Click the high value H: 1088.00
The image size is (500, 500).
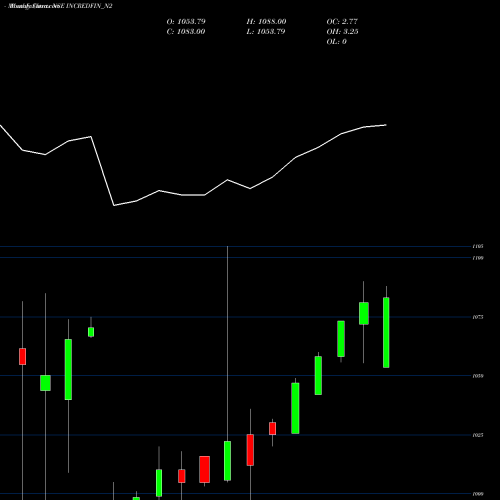tap(266, 22)
